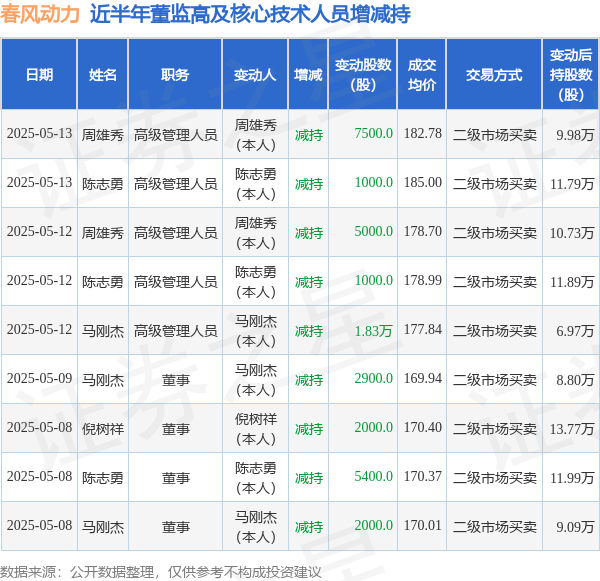Select the average price 170.01
The width and height of the screenshot is (600, 581).
(423, 526)
